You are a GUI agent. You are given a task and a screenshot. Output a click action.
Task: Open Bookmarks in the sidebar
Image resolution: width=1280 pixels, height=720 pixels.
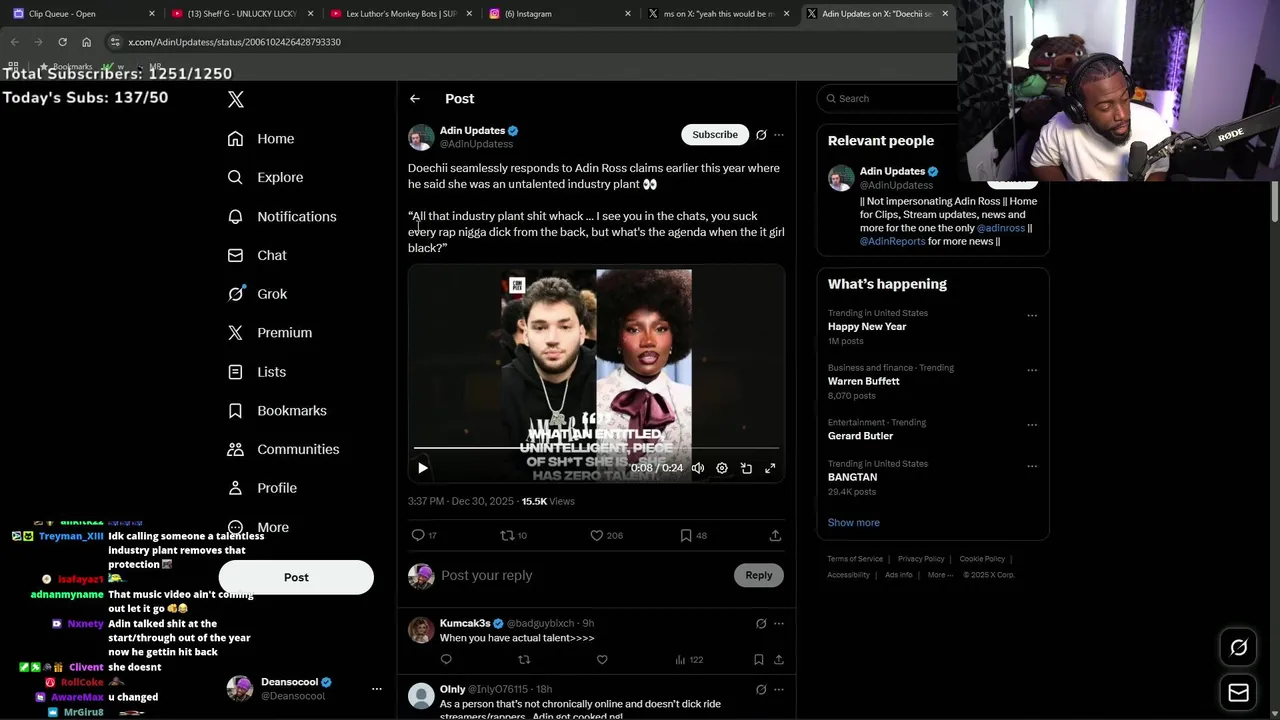pos(277,410)
